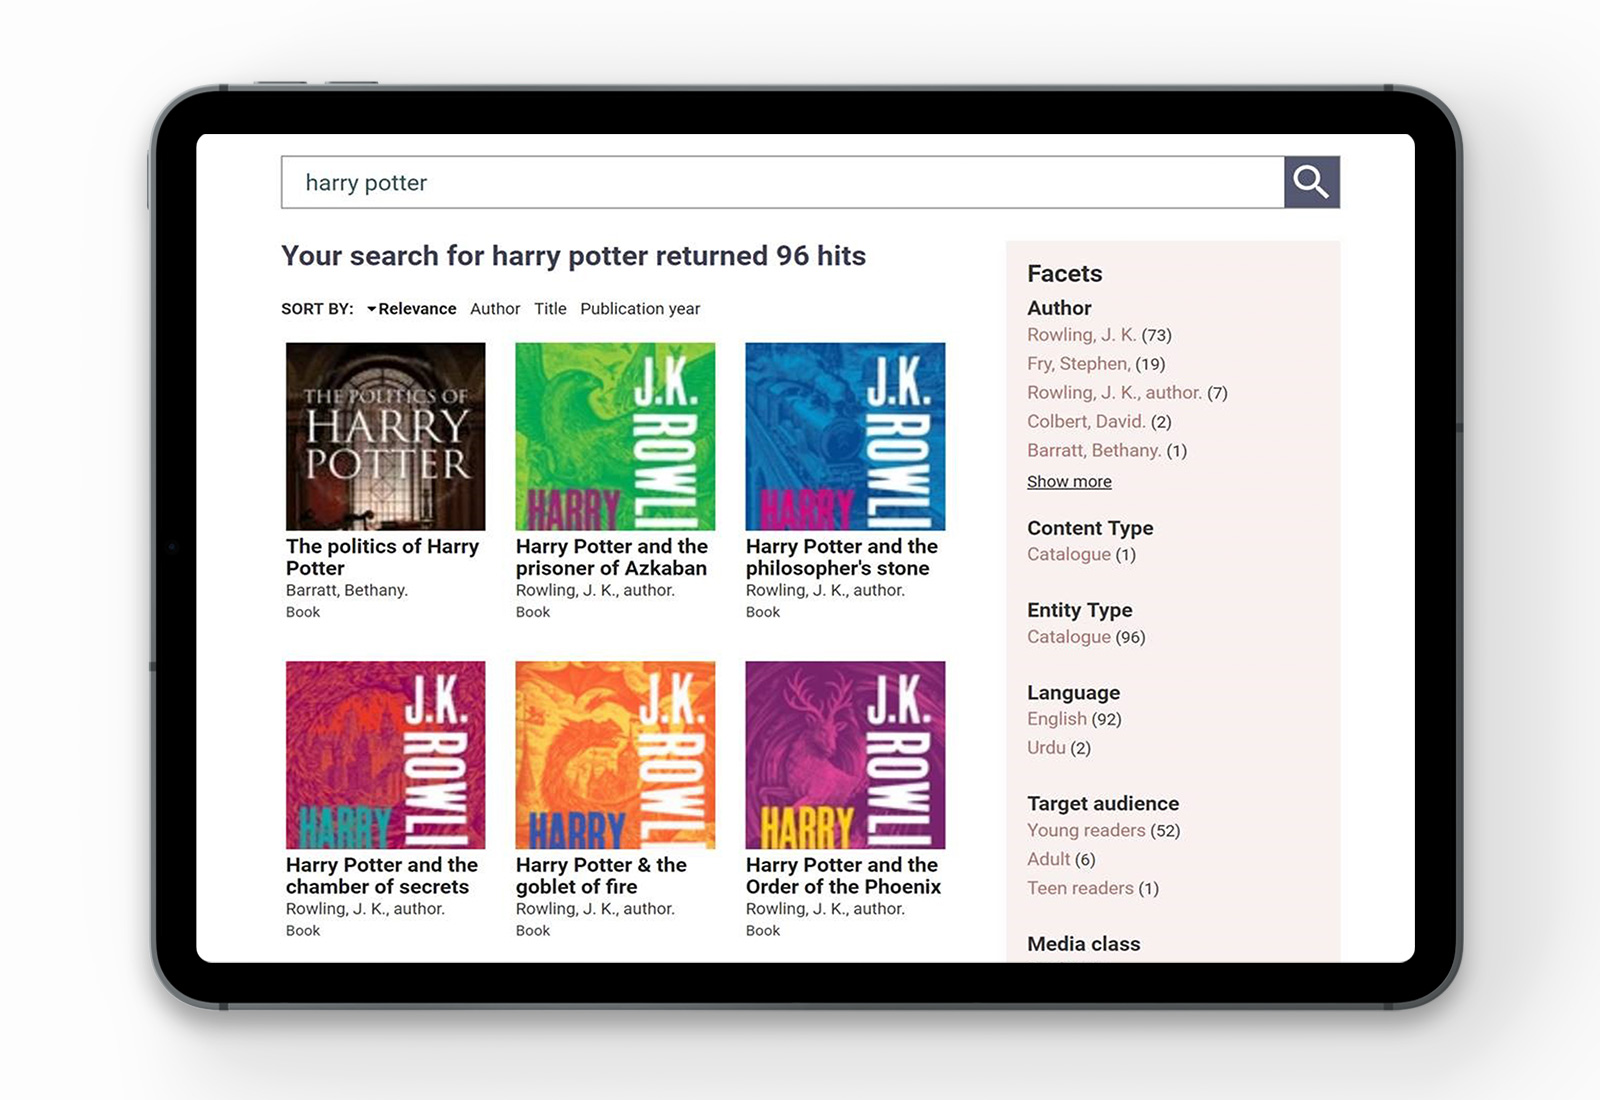Open the Relevance sort dropdown

(412, 309)
